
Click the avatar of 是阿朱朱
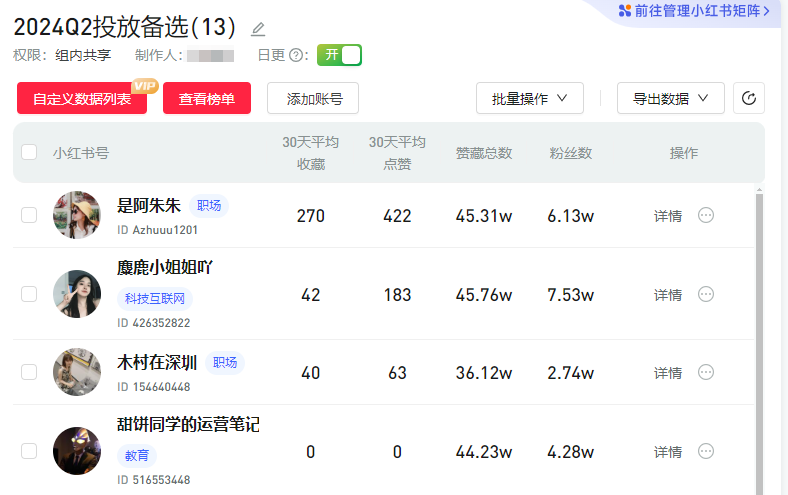(x=77, y=215)
